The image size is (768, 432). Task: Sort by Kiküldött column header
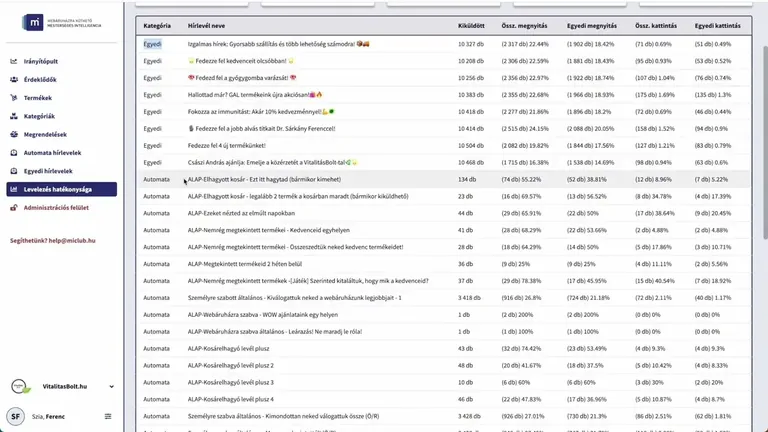pos(471,25)
